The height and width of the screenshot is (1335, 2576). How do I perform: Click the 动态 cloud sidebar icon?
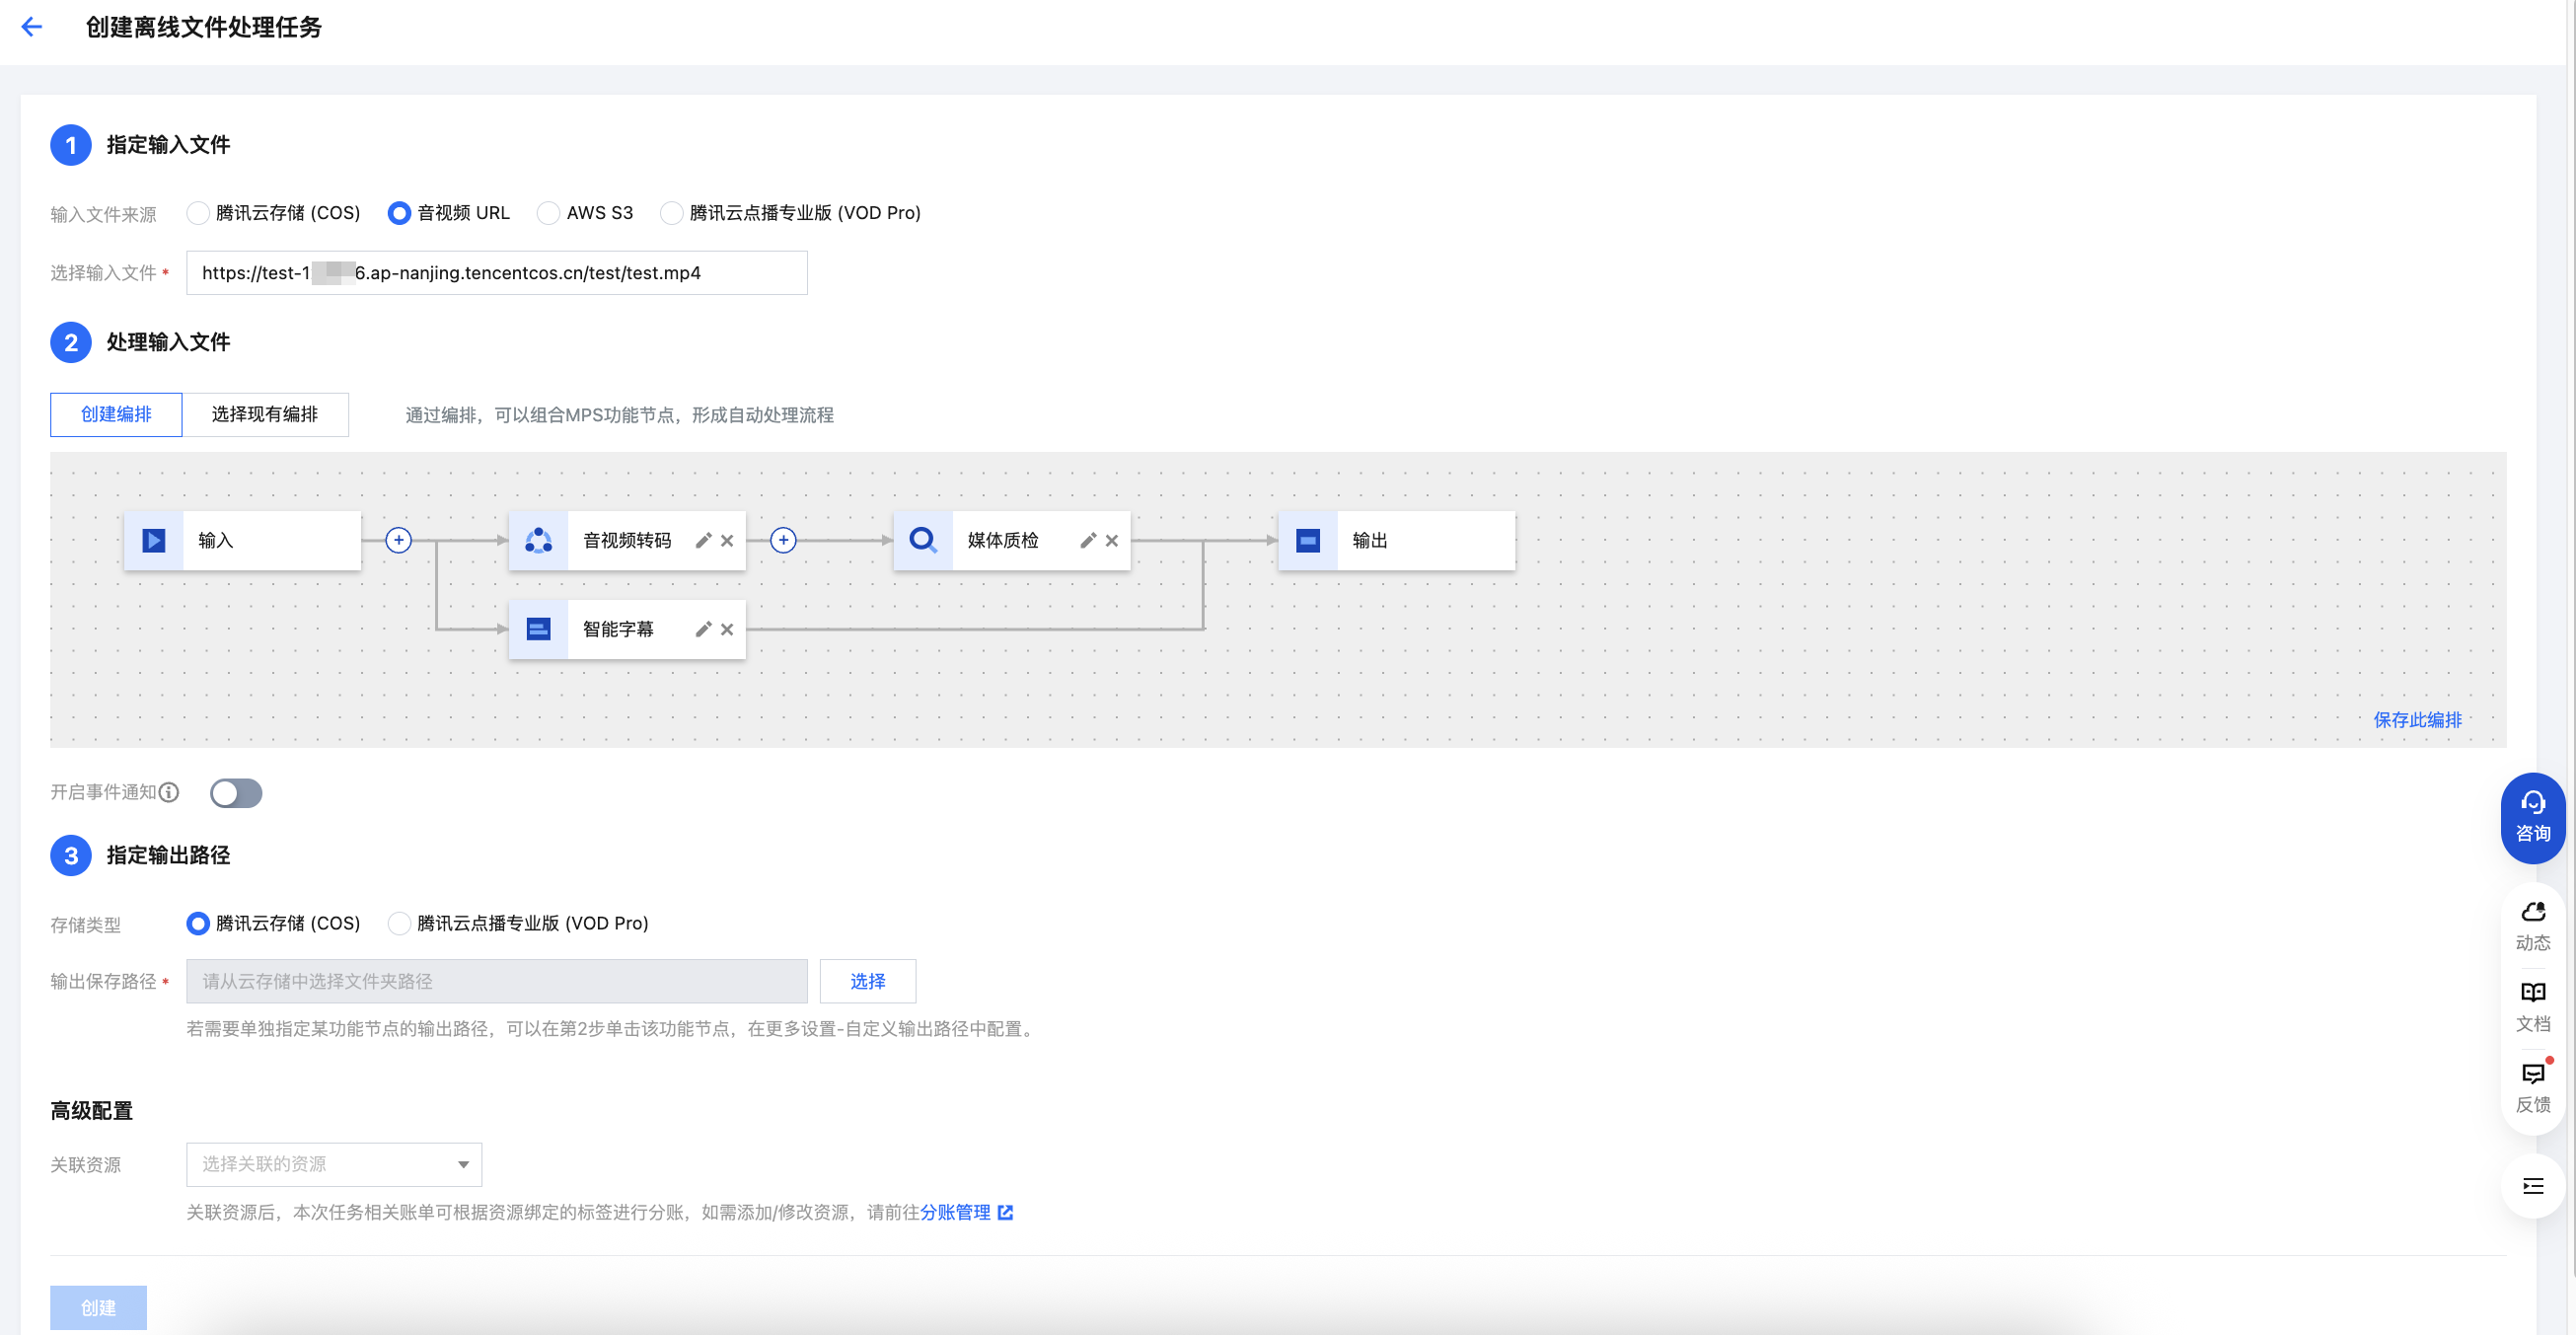(2532, 924)
